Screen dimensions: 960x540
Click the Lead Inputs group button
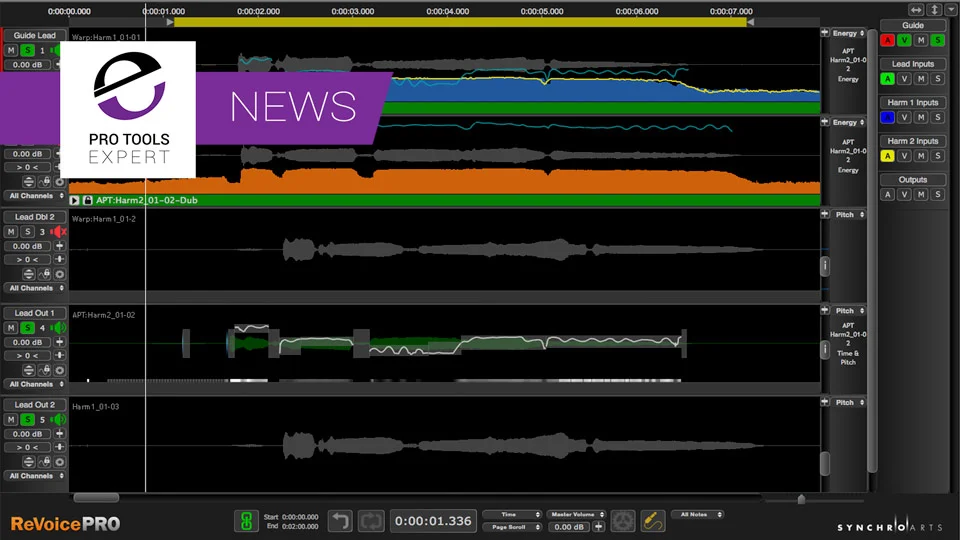tap(913, 64)
